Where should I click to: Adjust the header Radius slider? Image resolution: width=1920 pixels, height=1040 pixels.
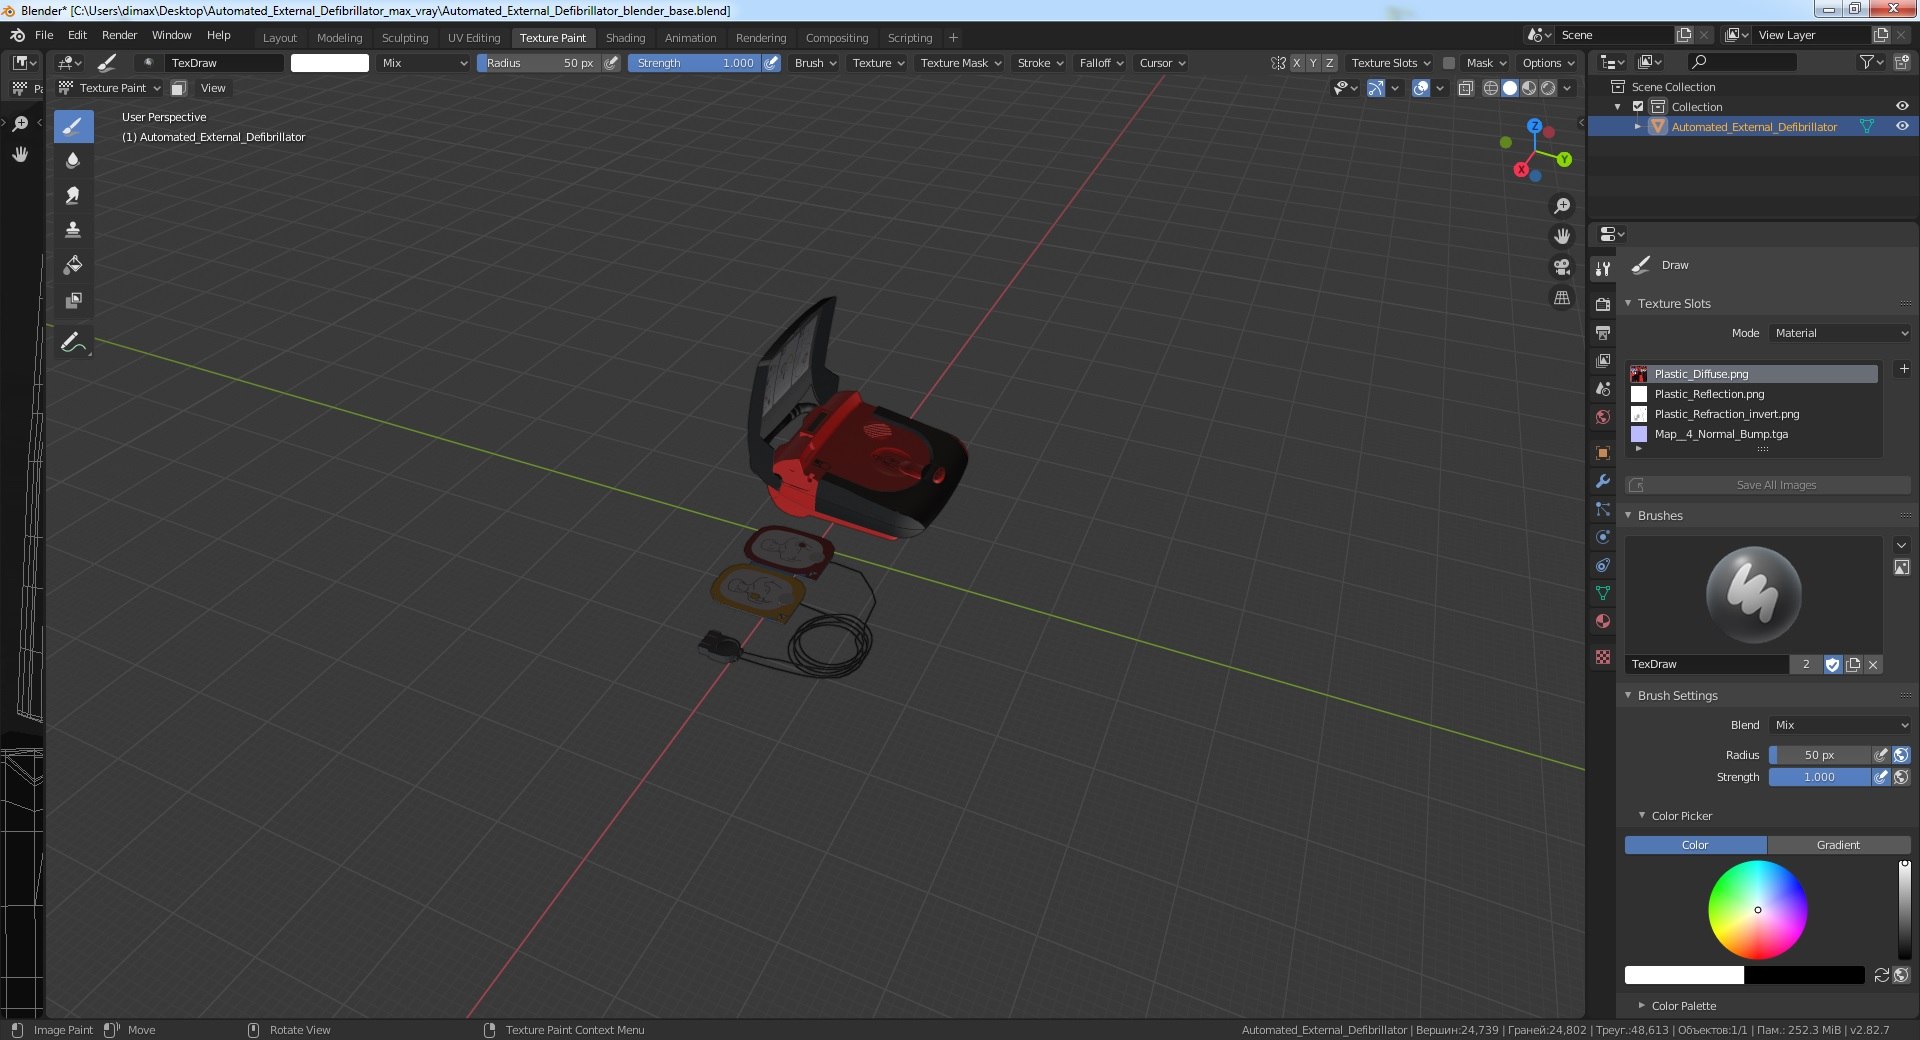coord(539,63)
